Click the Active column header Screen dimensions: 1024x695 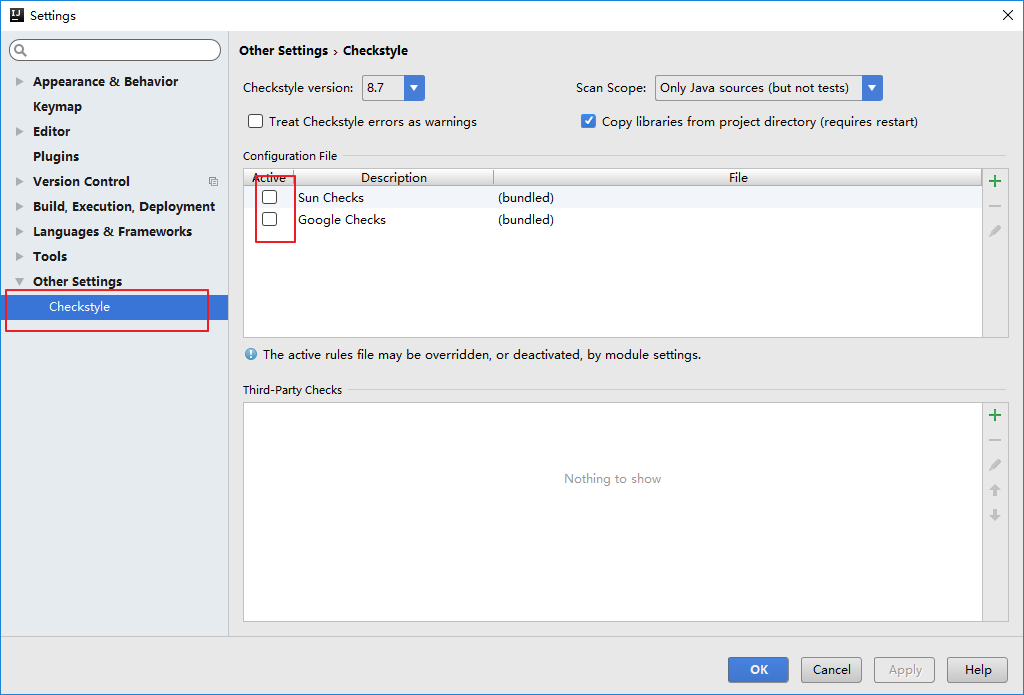click(269, 178)
